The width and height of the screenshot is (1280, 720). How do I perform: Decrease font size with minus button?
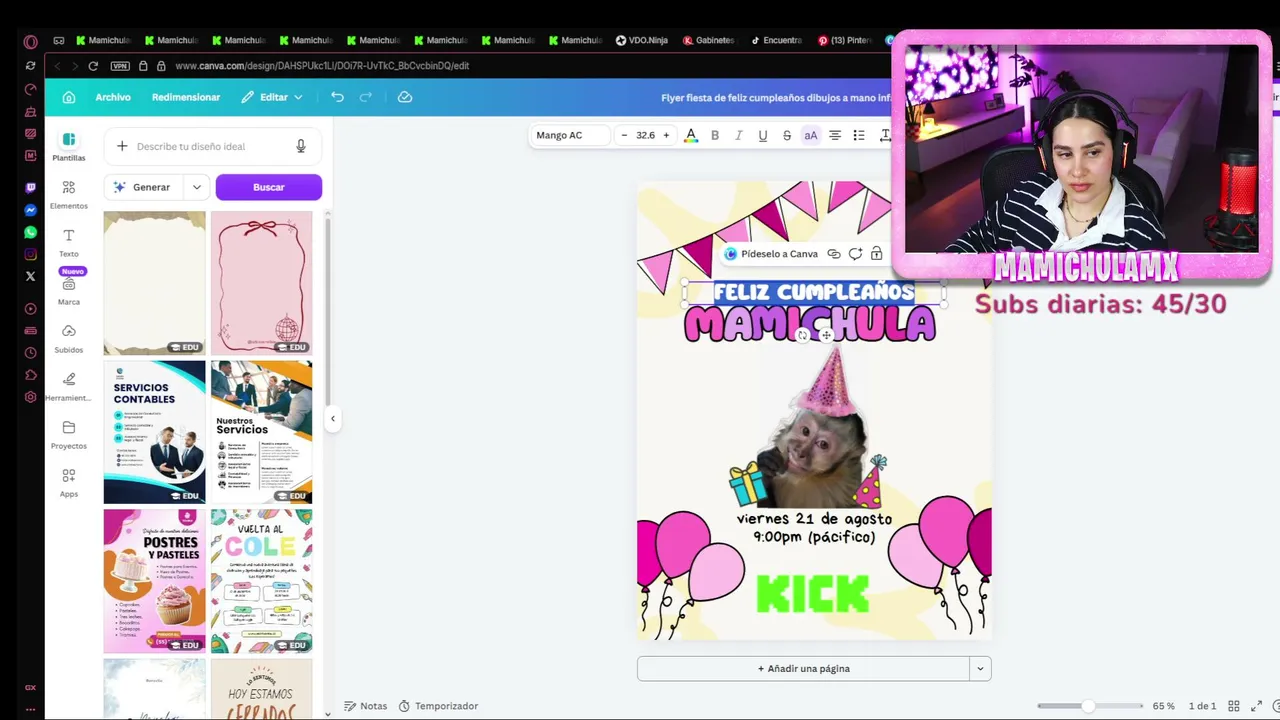pos(624,135)
